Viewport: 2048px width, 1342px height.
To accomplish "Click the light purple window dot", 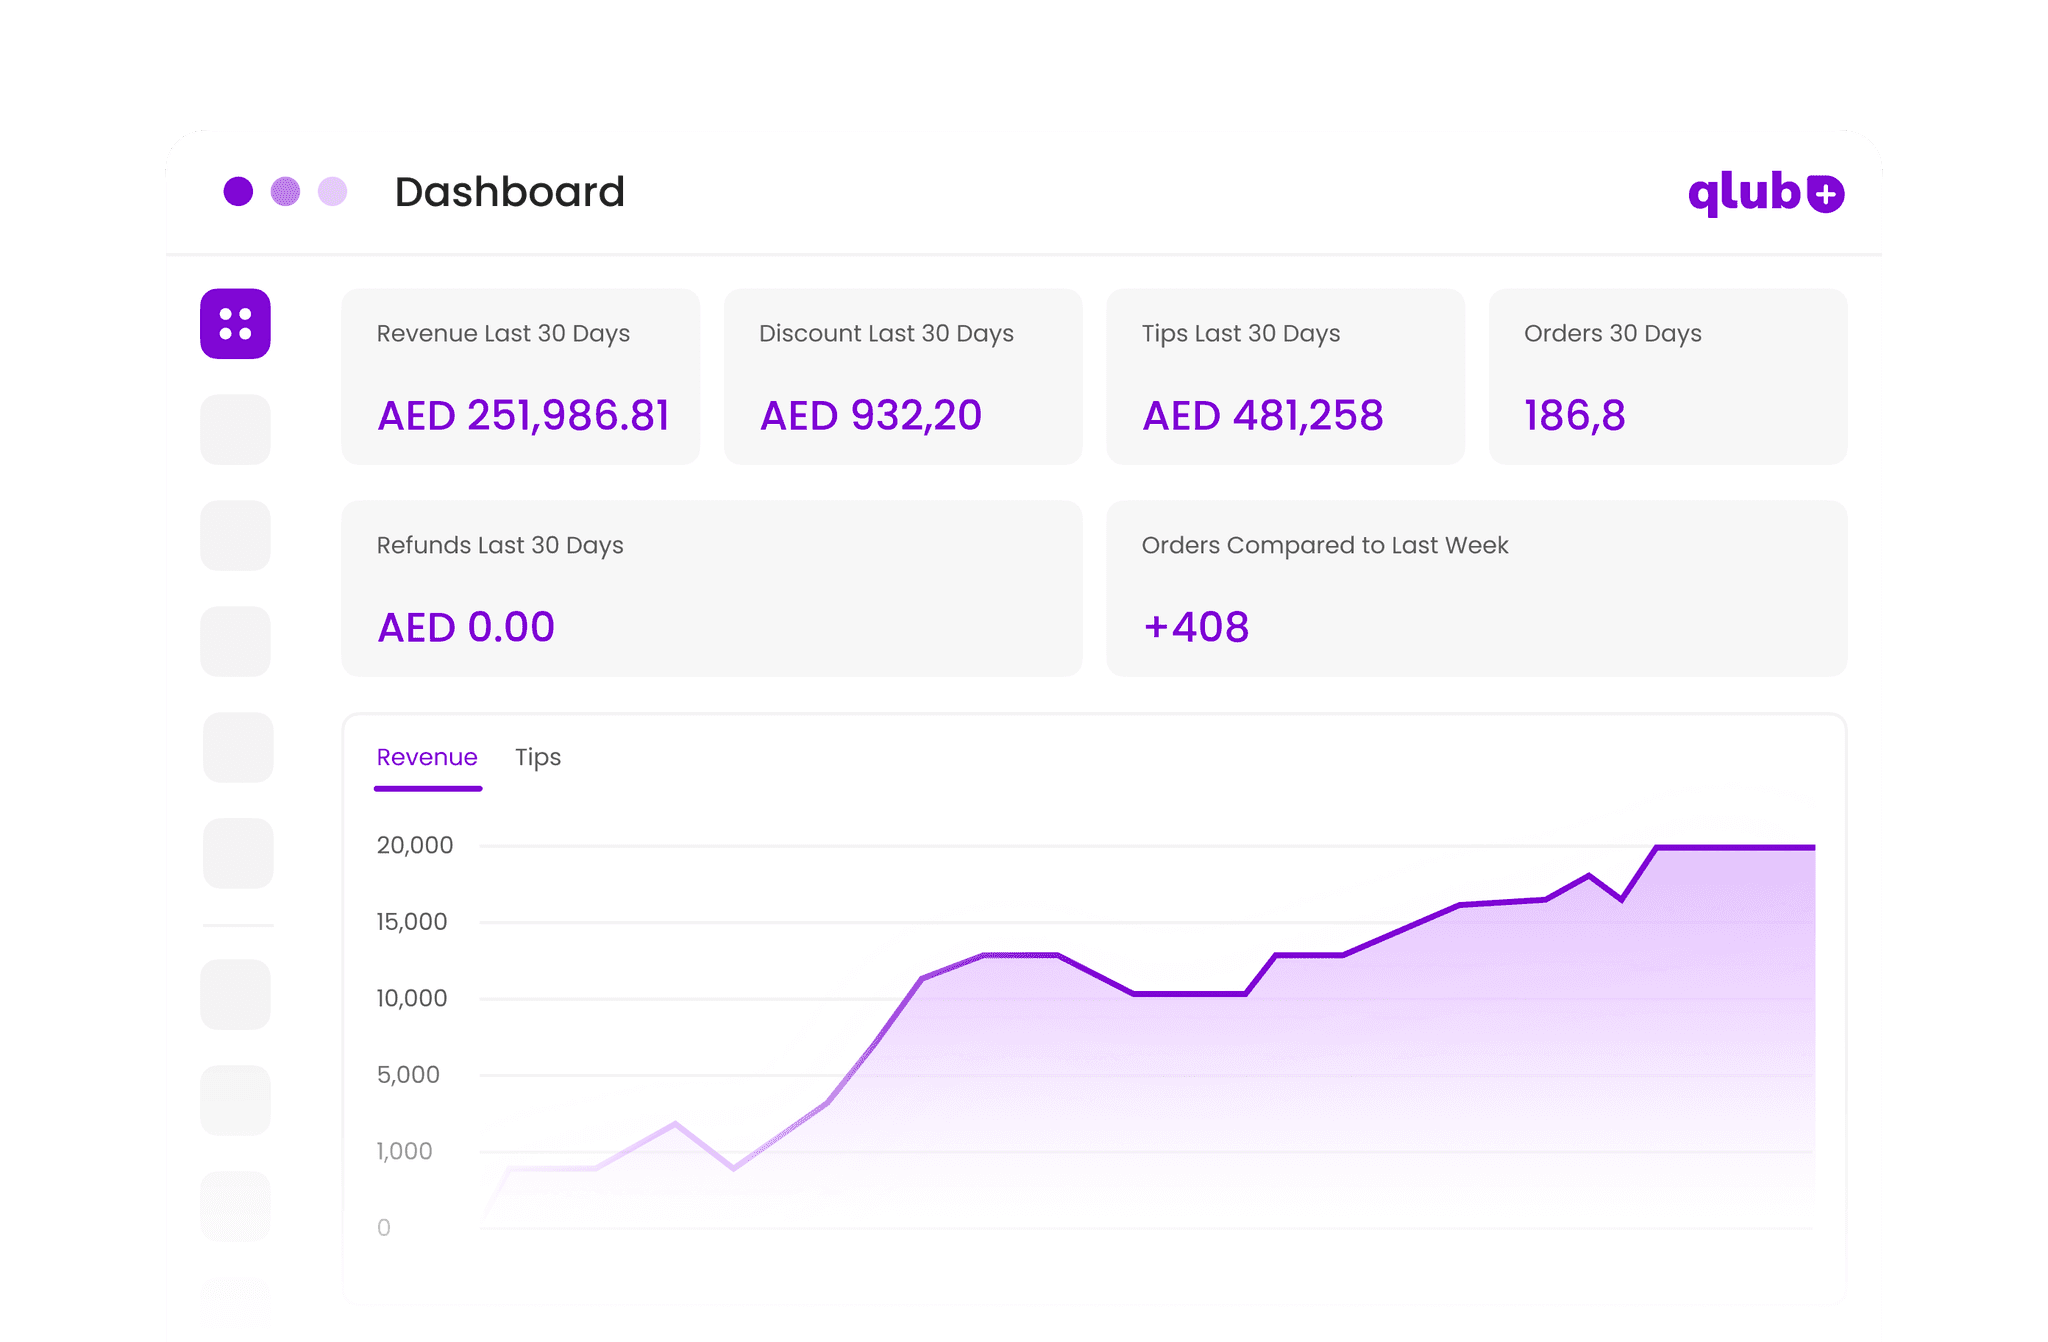I will click(332, 191).
